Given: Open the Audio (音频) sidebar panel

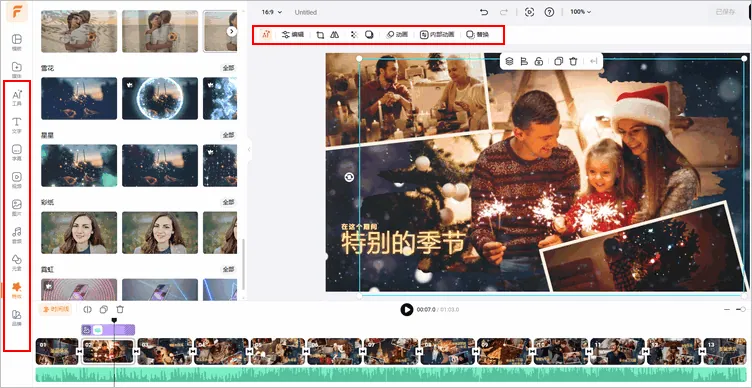Looking at the screenshot, I should [x=17, y=235].
